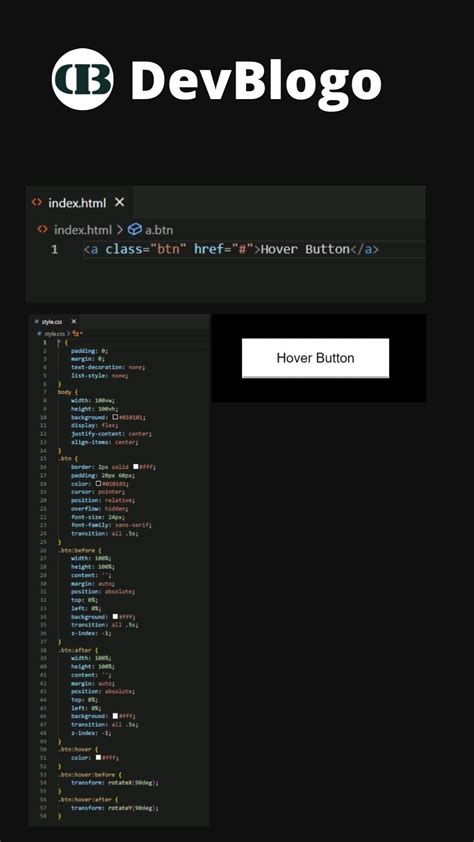
Task: Click the cube symbol icon beside a.btn
Action: (135, 230)
